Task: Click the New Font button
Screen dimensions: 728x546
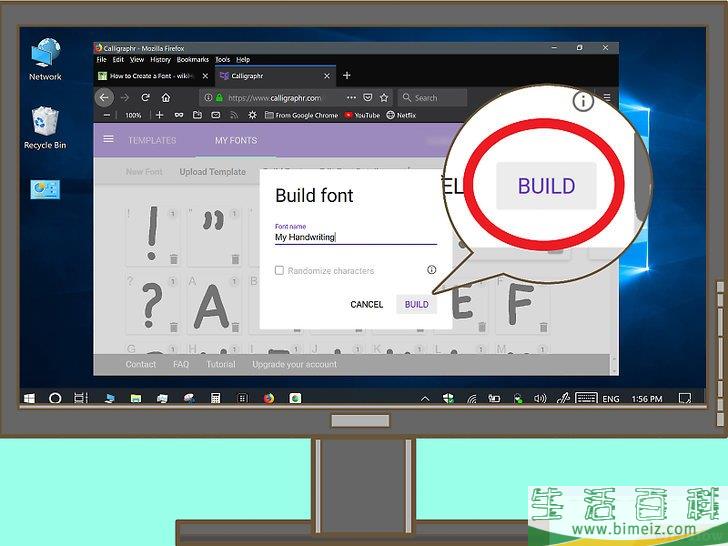Action: [144, 172]
